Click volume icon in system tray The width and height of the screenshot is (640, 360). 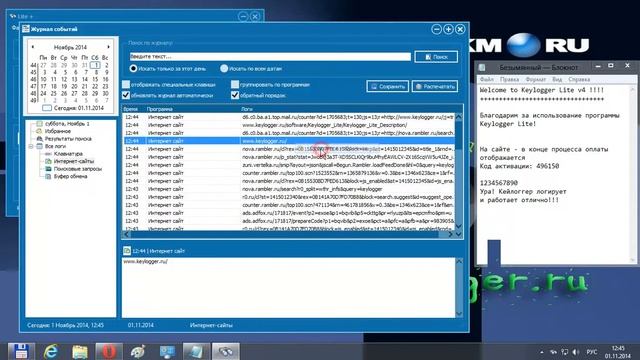point(576,352)
